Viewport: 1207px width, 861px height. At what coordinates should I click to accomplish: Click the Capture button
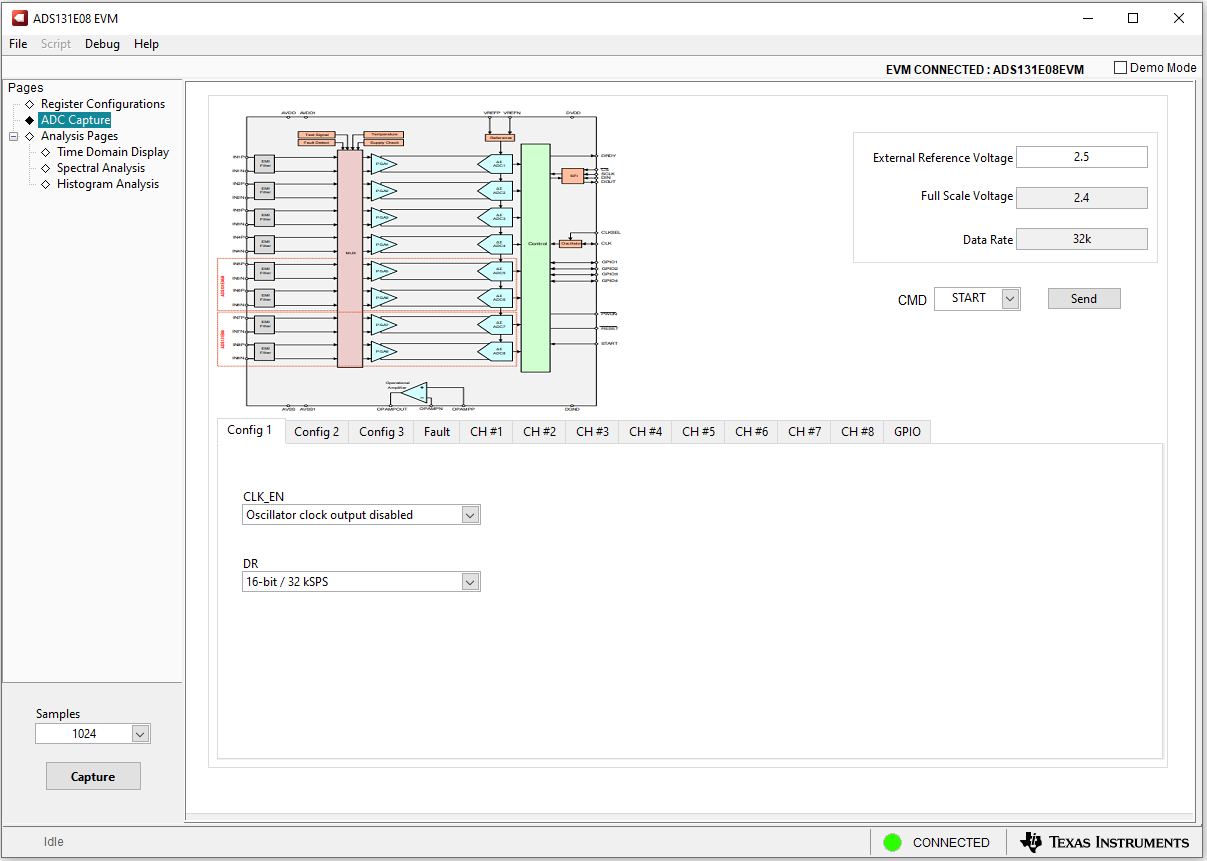pos(93,776)
